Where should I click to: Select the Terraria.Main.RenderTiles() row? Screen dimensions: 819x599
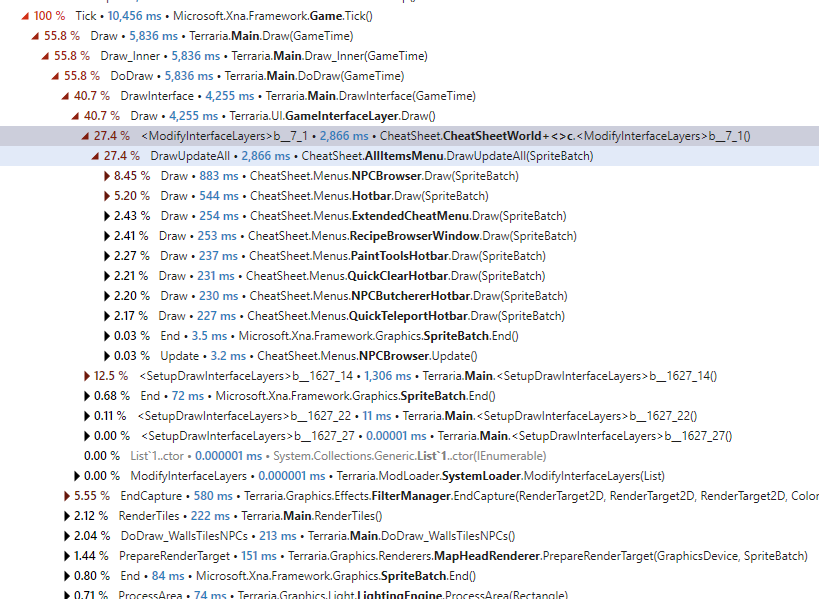point(410,516)
